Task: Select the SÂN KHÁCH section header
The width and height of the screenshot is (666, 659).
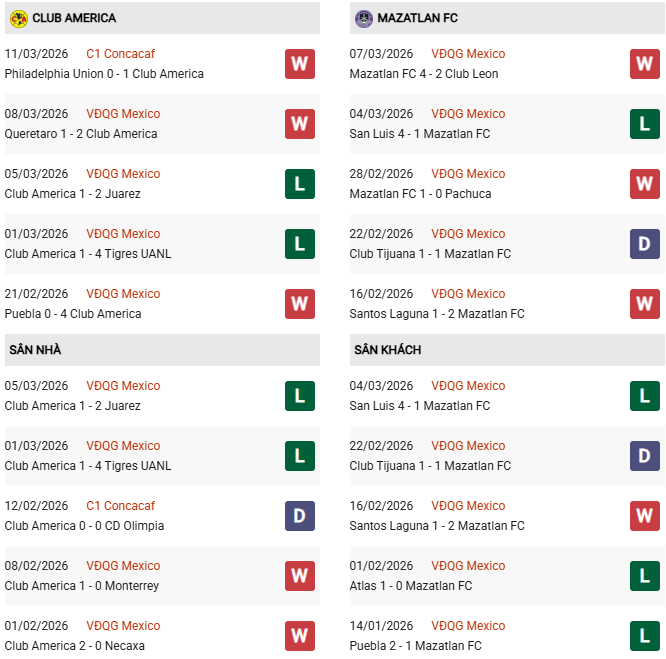Action: pos(387,350)
